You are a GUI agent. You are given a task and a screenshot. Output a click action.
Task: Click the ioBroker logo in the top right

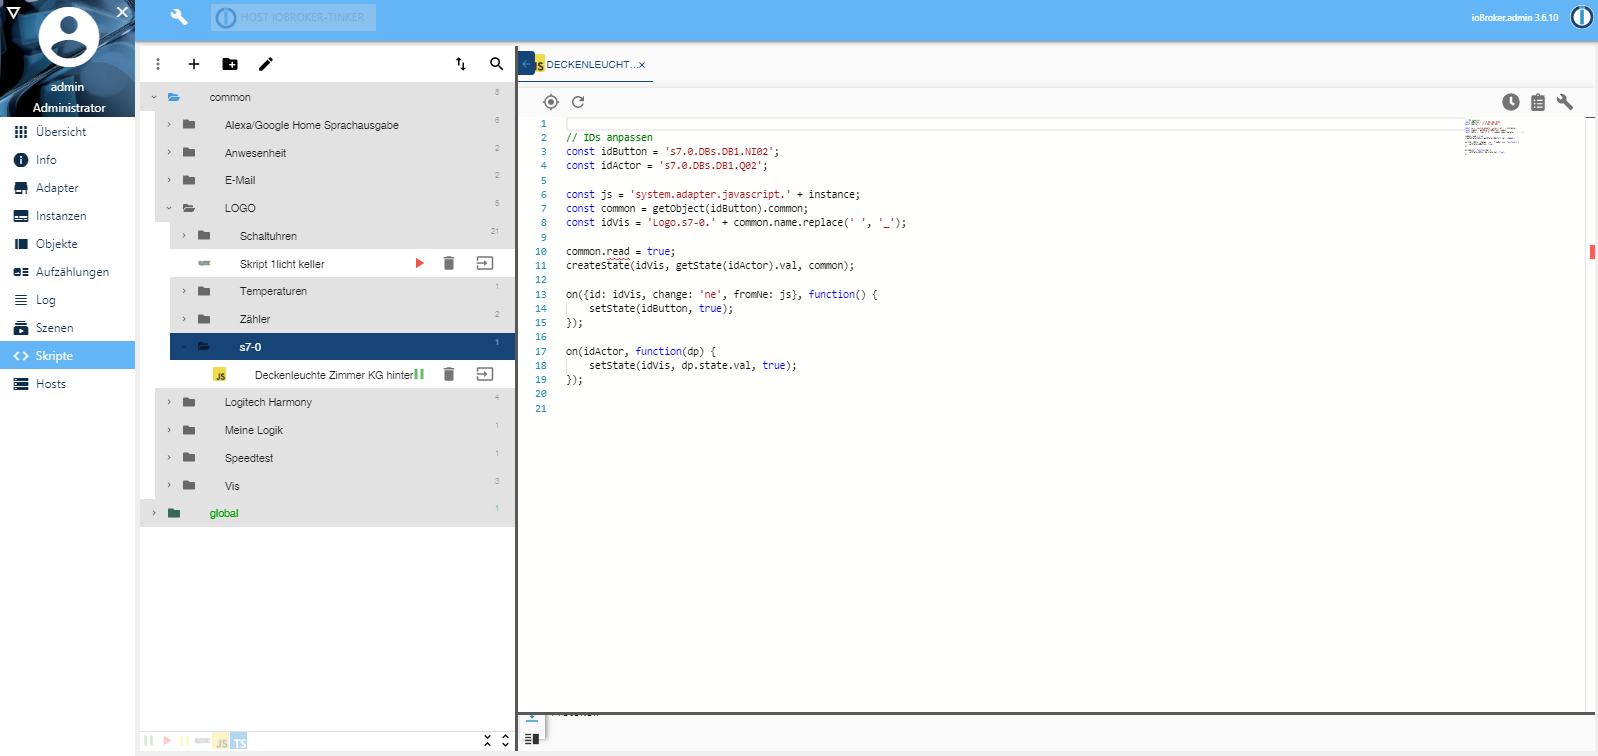point(1581,17)
